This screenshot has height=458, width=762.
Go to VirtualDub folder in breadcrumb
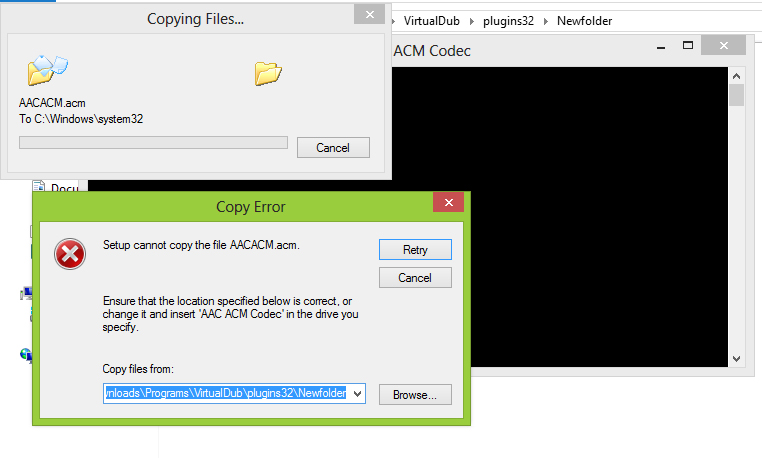point(432,21)
